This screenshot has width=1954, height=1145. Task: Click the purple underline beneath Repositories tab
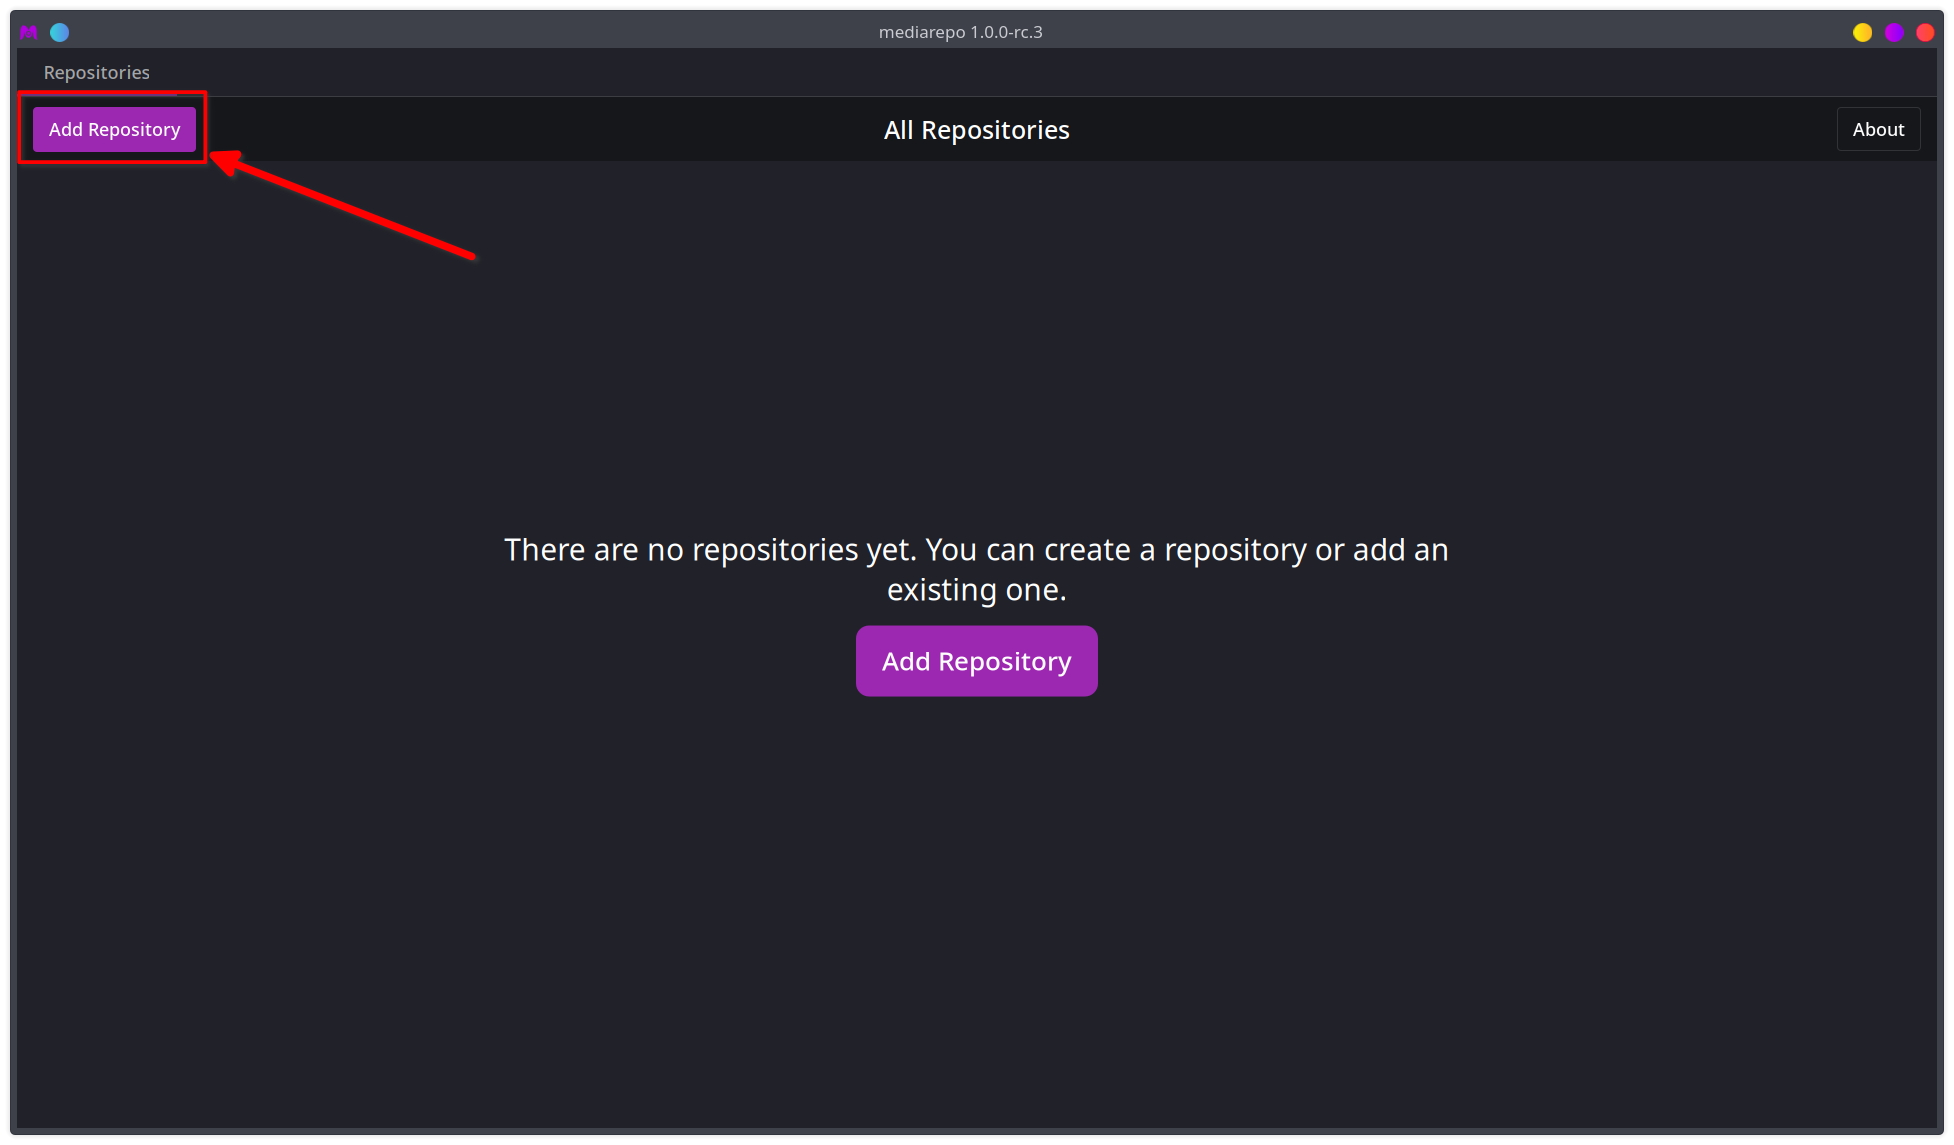coord(97,96)
